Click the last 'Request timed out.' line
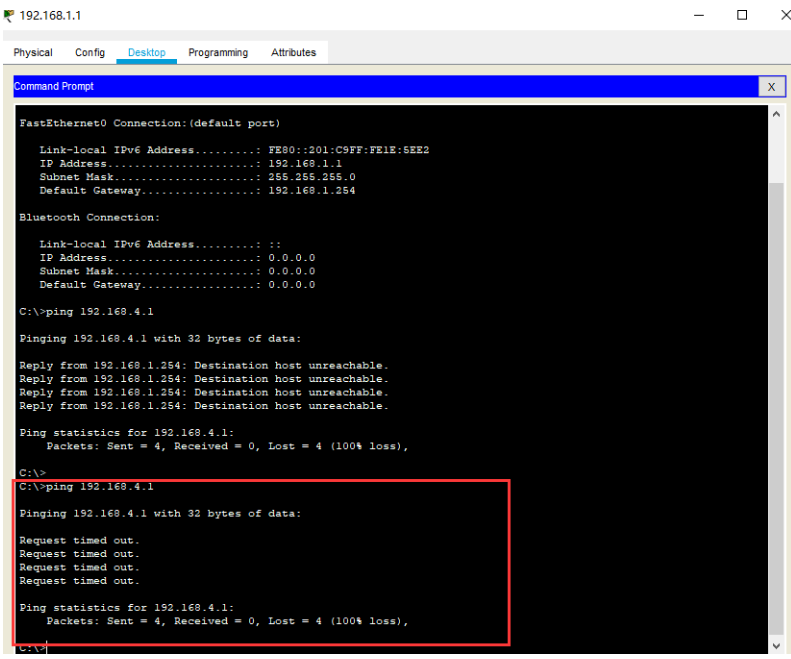 [79, 581]
